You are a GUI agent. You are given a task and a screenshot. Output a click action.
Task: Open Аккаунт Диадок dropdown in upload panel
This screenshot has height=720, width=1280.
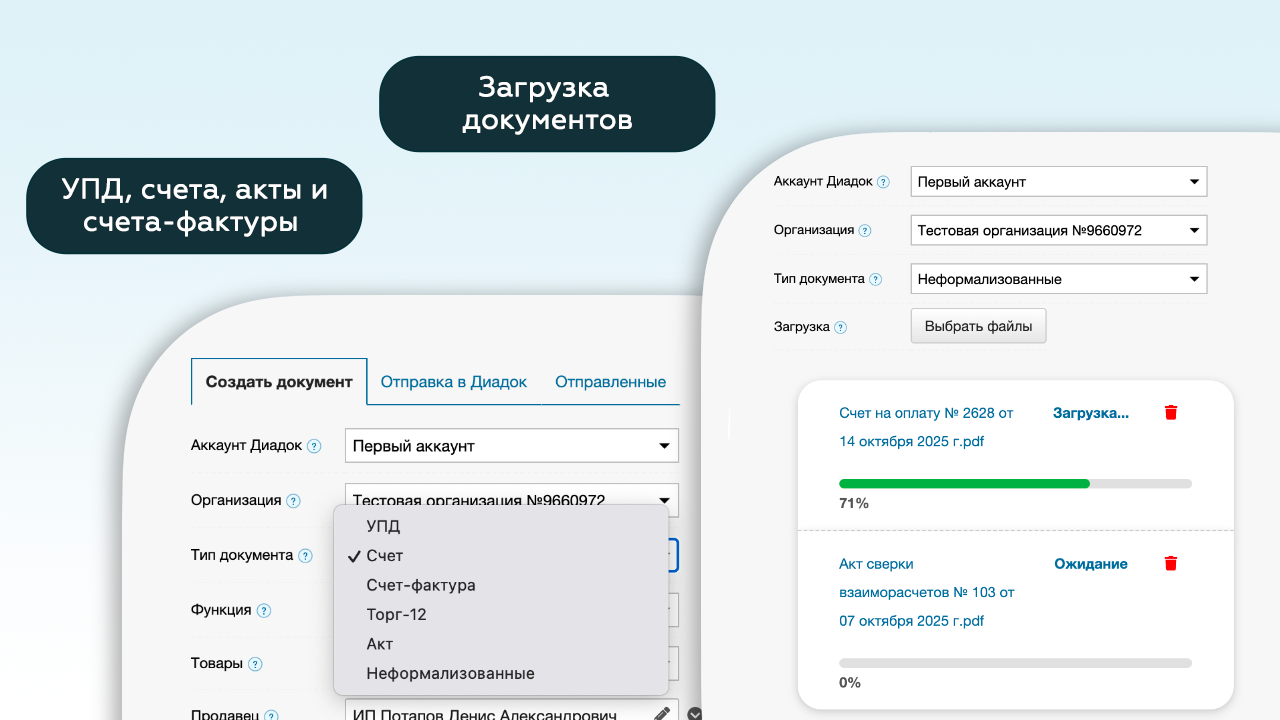pyautogui.click(x=1058, y=182)
